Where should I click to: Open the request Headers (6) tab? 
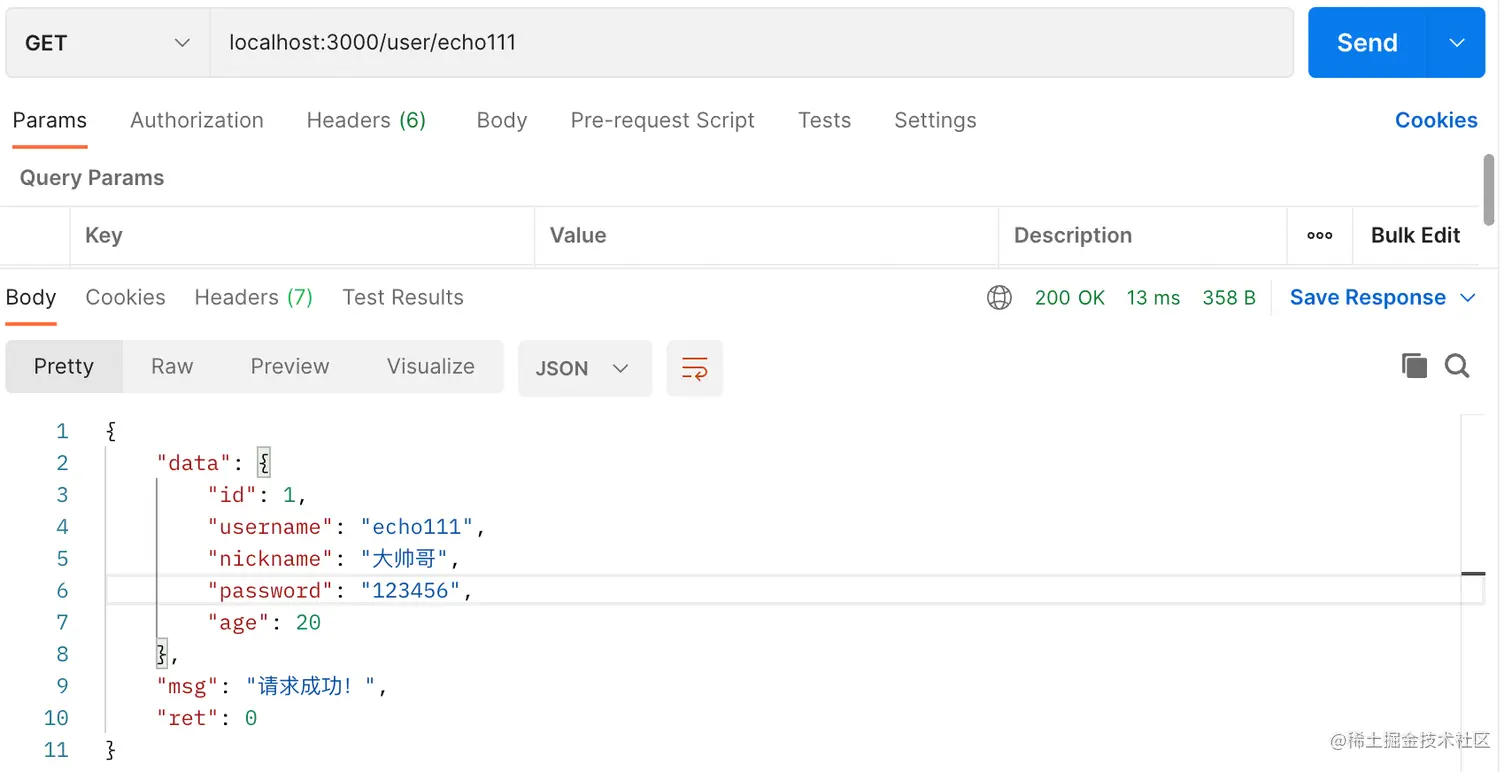click(366, 120)
